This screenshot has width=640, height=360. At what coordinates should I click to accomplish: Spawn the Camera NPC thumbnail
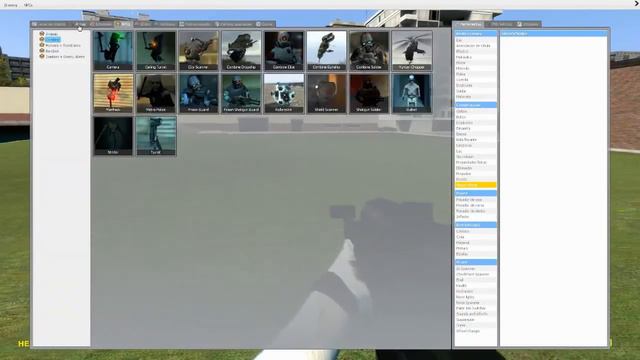(x=113, y=51)
